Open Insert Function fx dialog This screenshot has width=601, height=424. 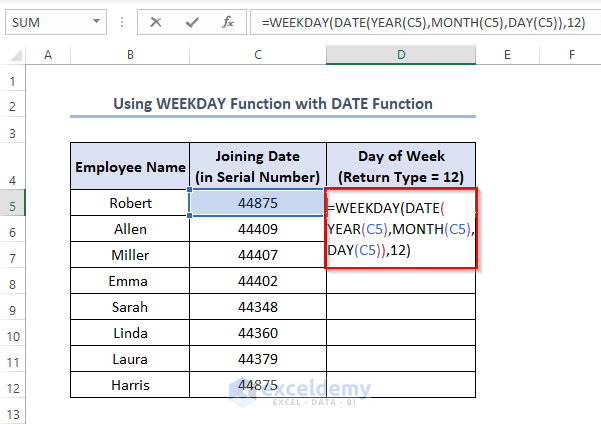click(x=228, y=21)
